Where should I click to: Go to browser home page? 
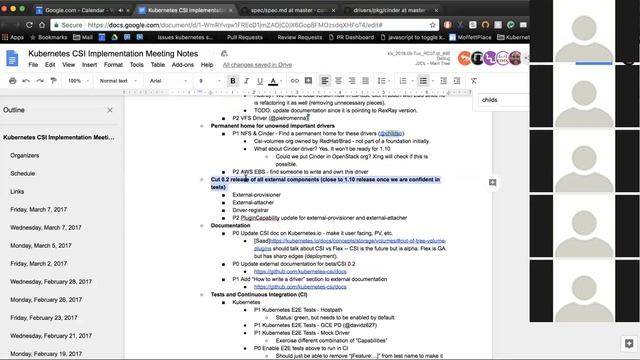(42, 25)
